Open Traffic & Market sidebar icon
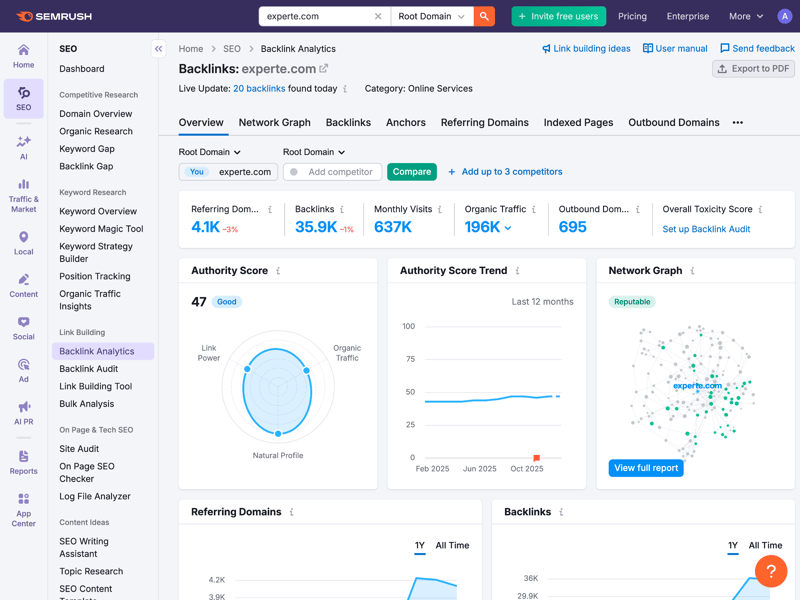Screen dimensions: 800x600 click(x=23, y=195)
